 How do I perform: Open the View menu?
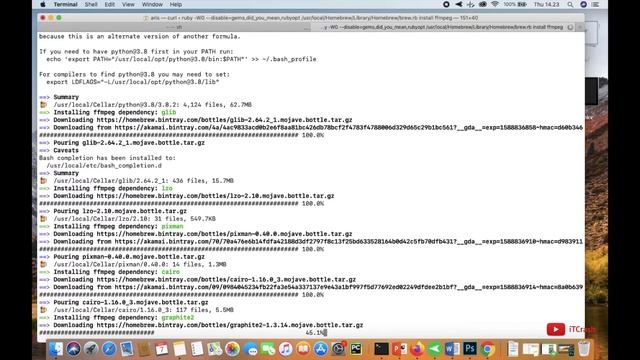pyautogui.click(x=128, y=4)
